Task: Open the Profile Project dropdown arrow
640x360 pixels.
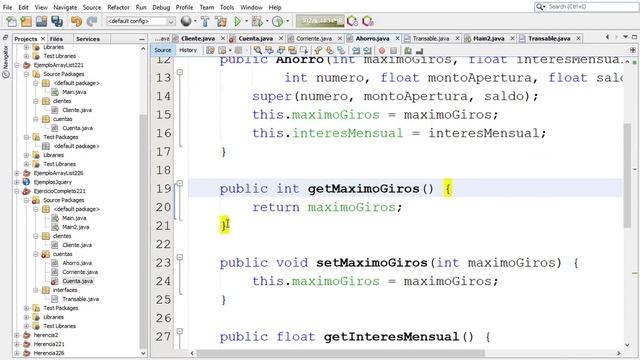Action: coord(287,21)
